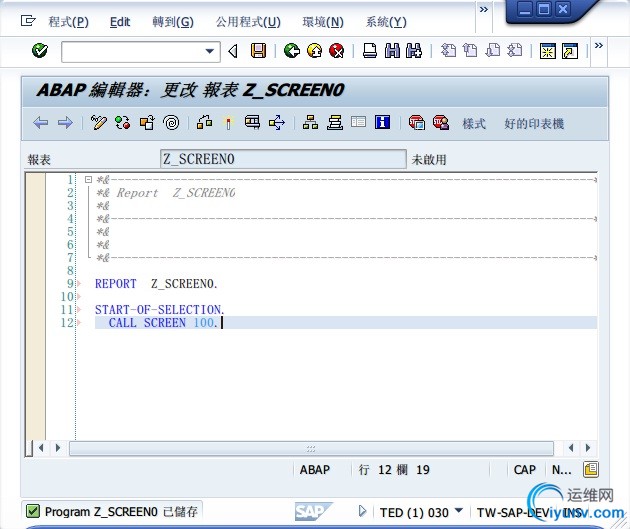
Task: Click the window system menu icon
Action: tap(28, 20)
